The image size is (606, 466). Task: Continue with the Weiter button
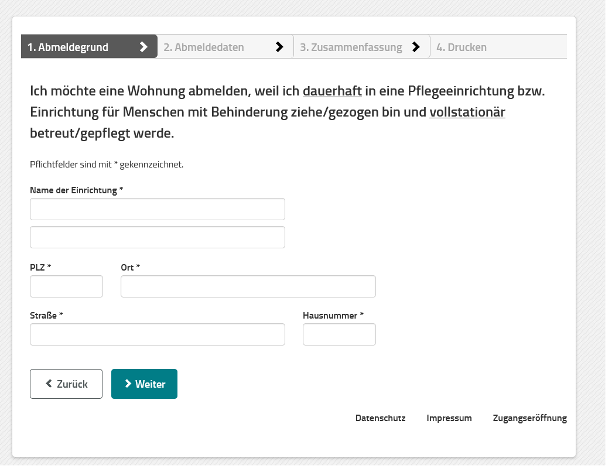click(x=144, y=384)
